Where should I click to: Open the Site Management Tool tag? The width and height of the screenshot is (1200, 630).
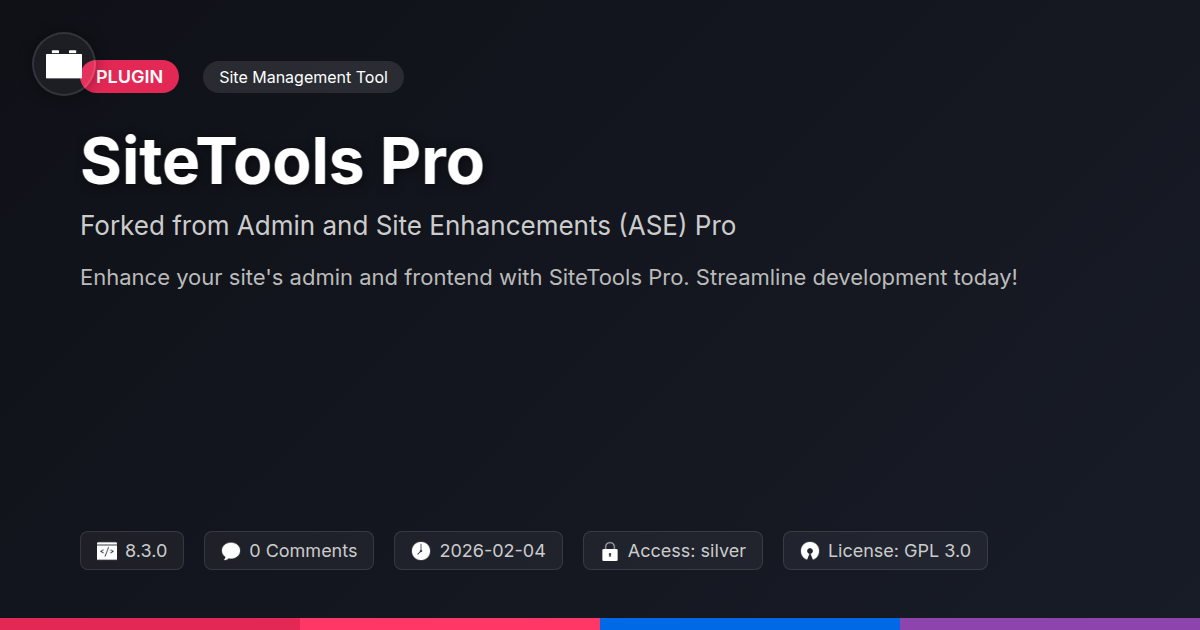pos(303,77)
